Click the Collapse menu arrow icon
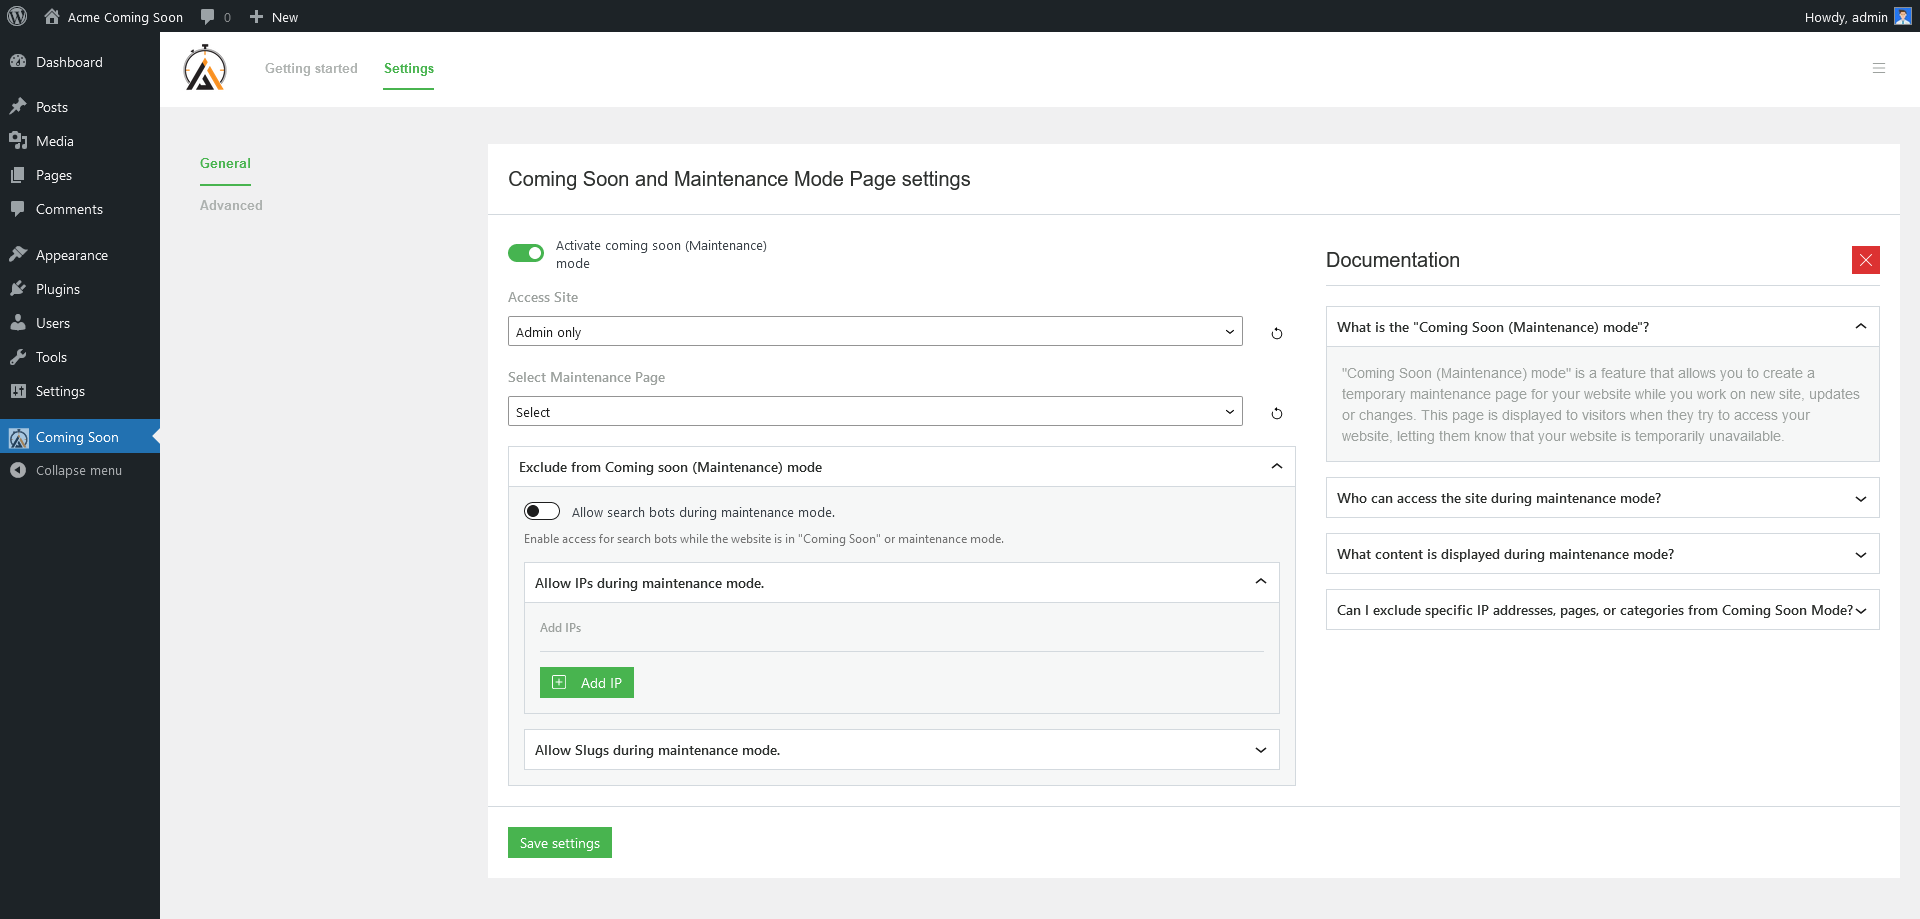 coord(18,469)
